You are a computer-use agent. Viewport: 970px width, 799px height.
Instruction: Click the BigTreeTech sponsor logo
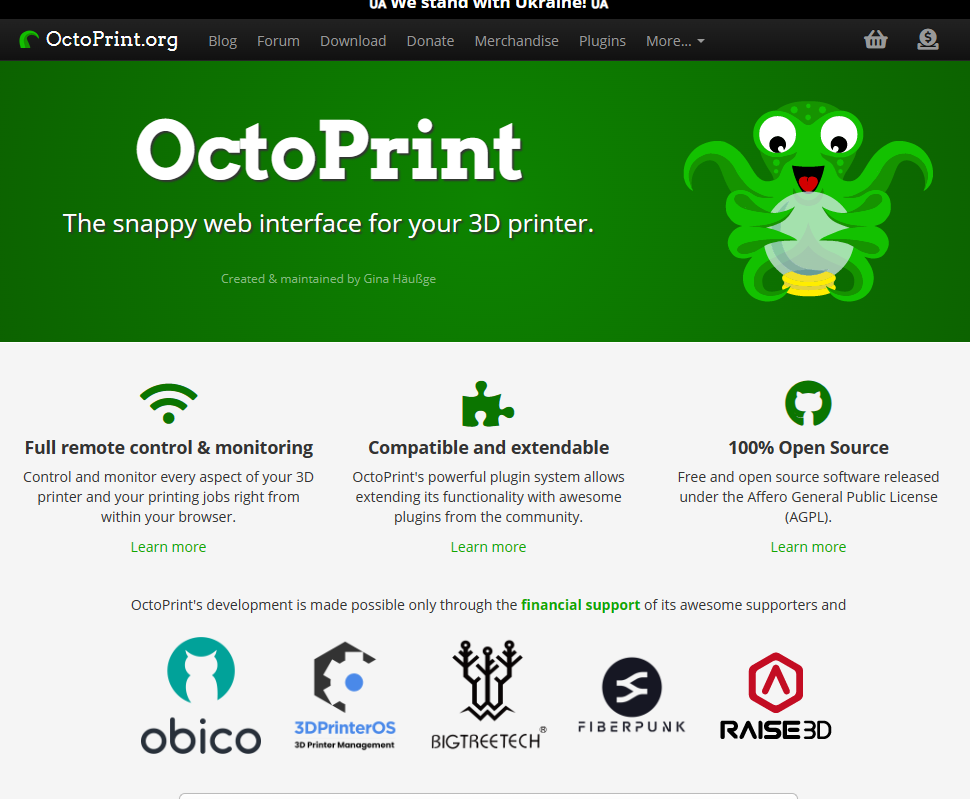pyautogui.click(x=489, y=694)
